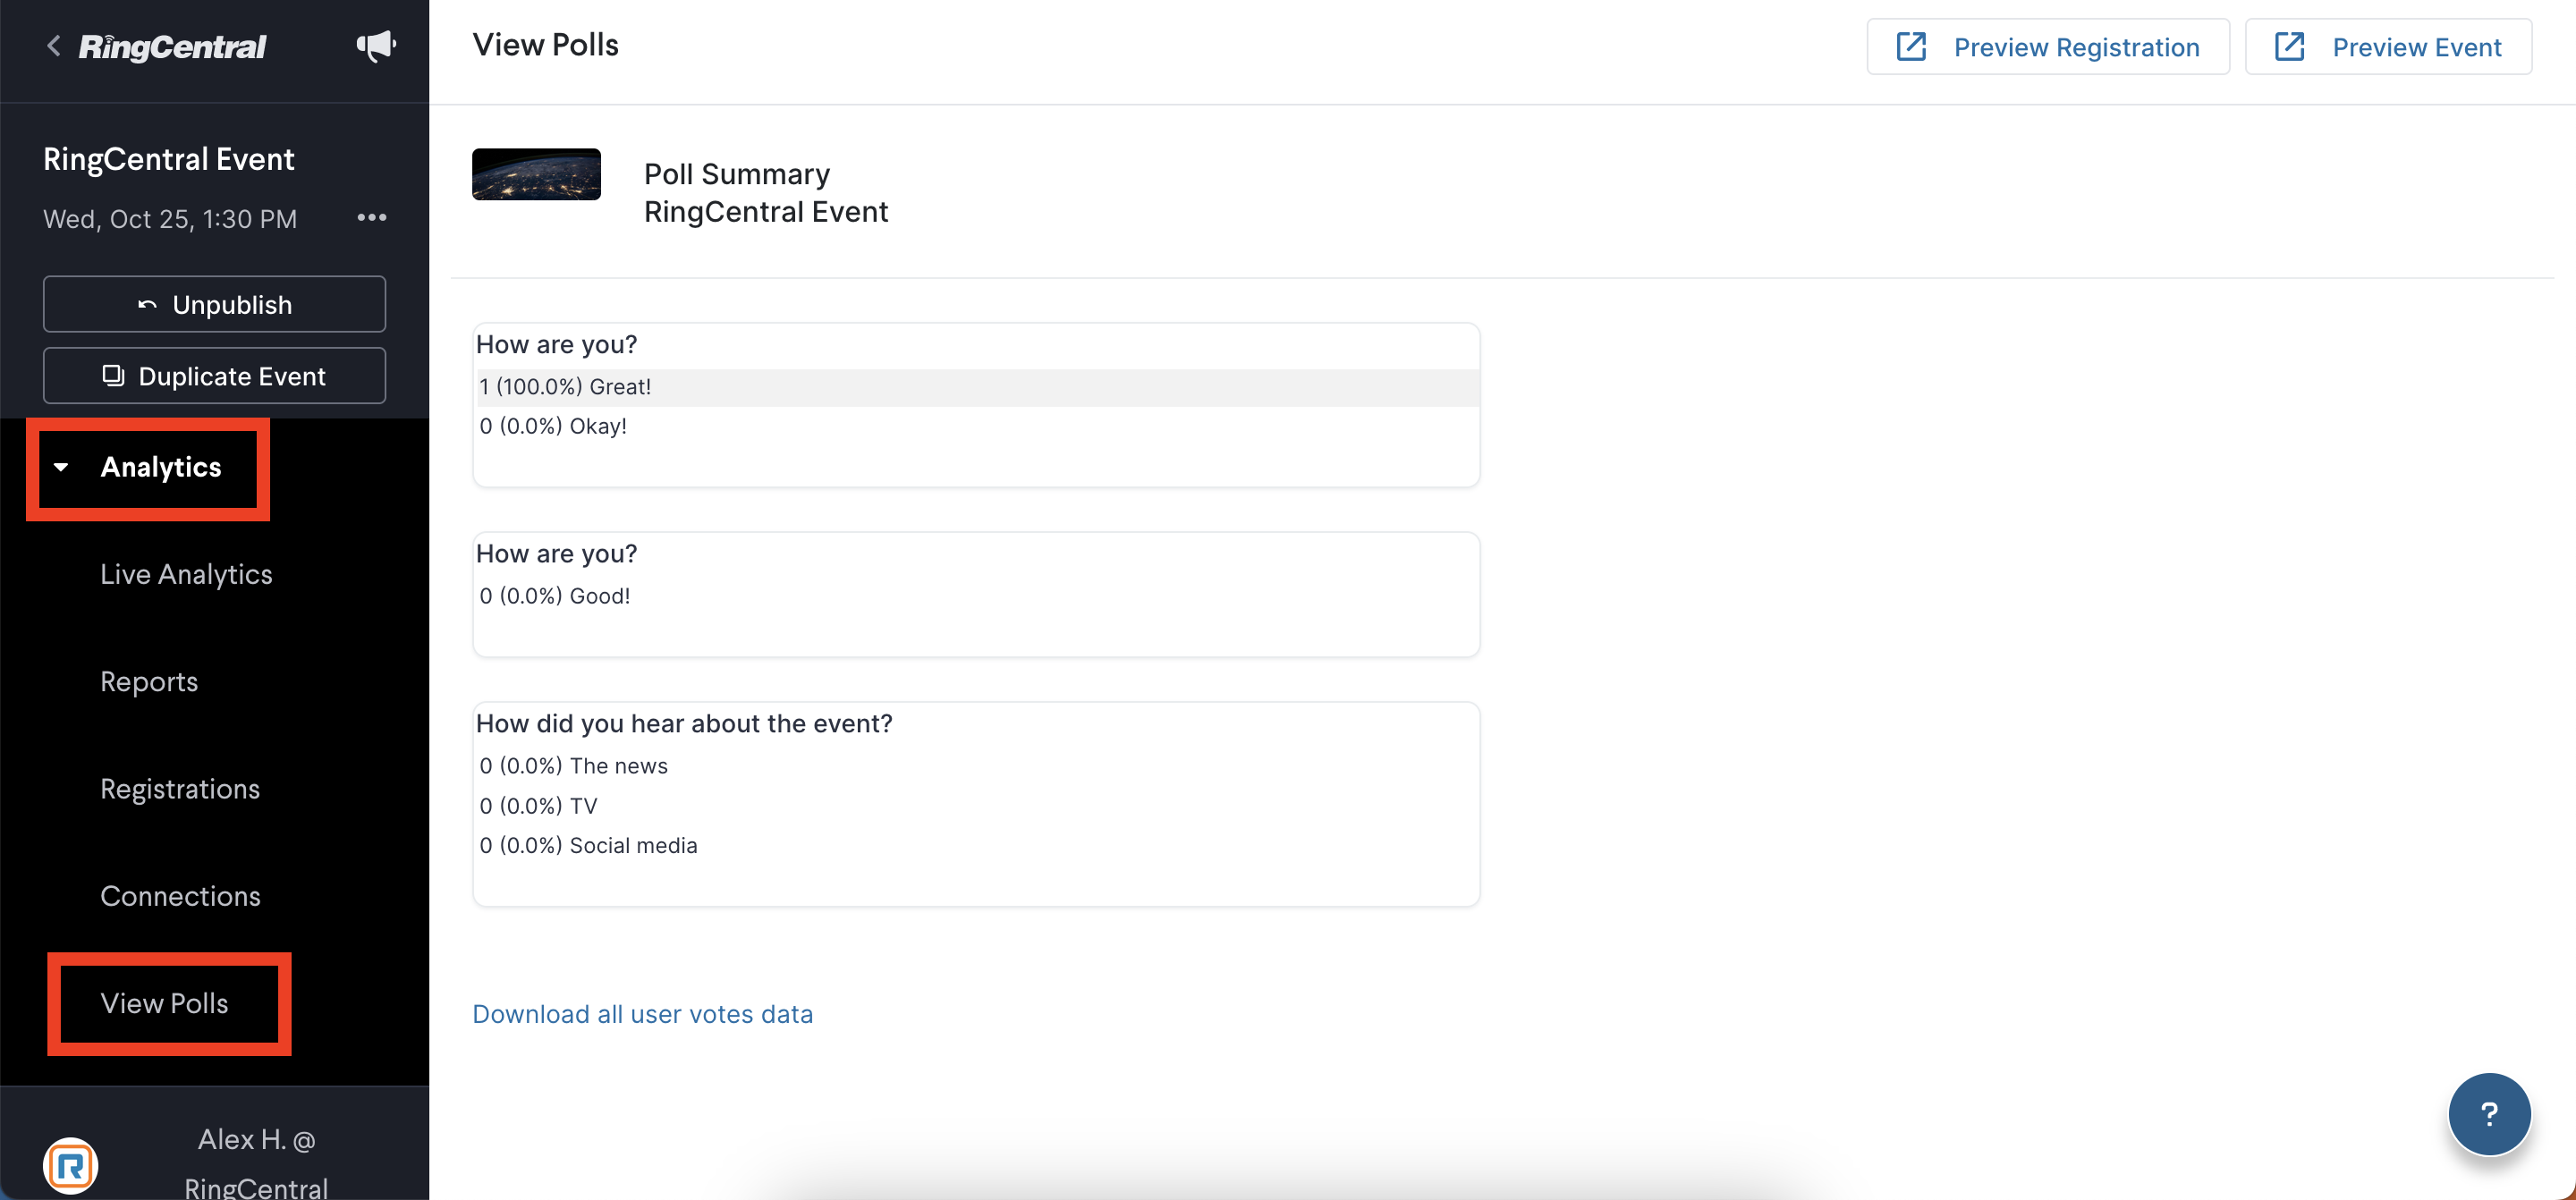
Task: Click the external-link icon in Preview Event
Action: (2289, 47)
